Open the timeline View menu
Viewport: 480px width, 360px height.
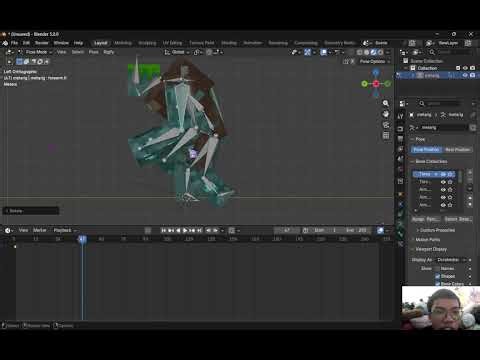(23, 230)
